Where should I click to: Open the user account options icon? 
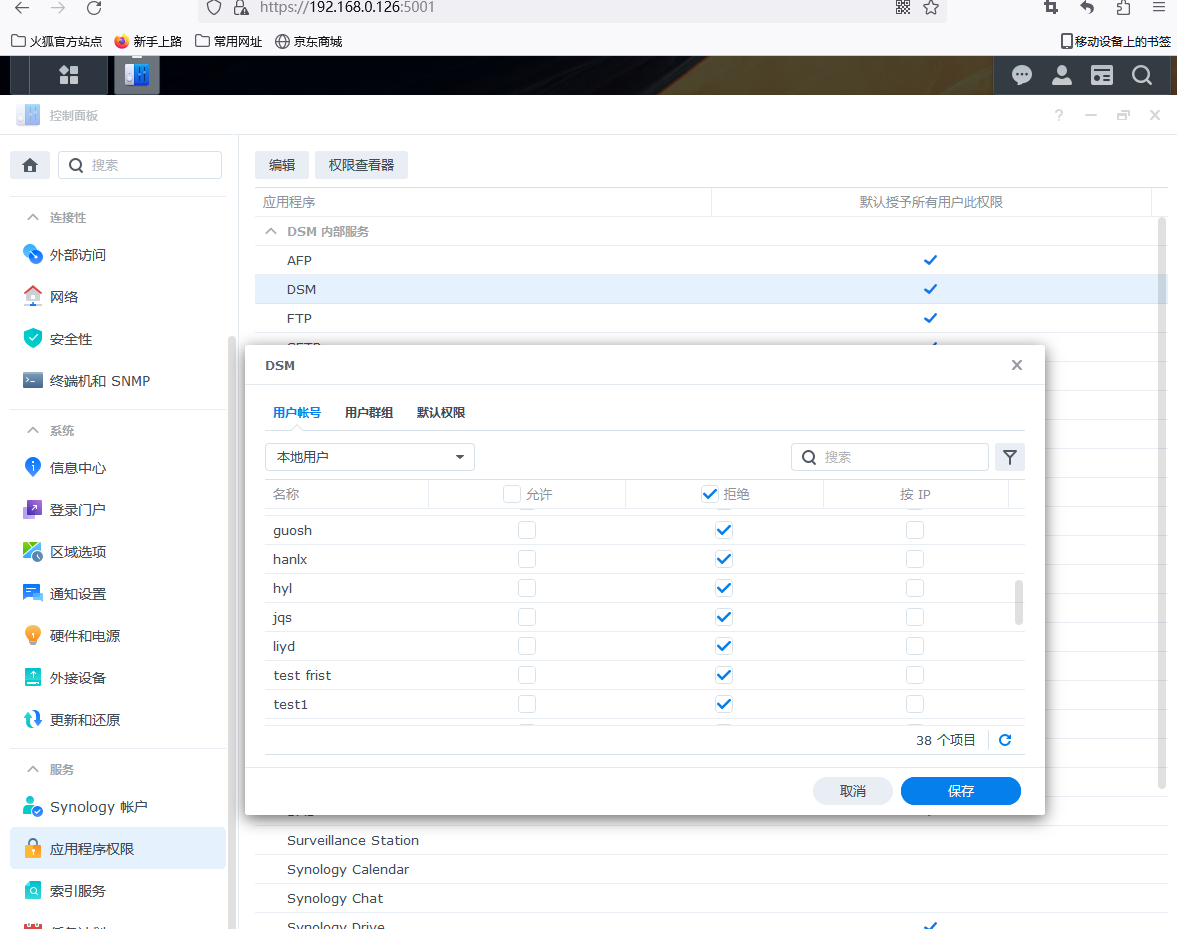[x=1061, y=75]
